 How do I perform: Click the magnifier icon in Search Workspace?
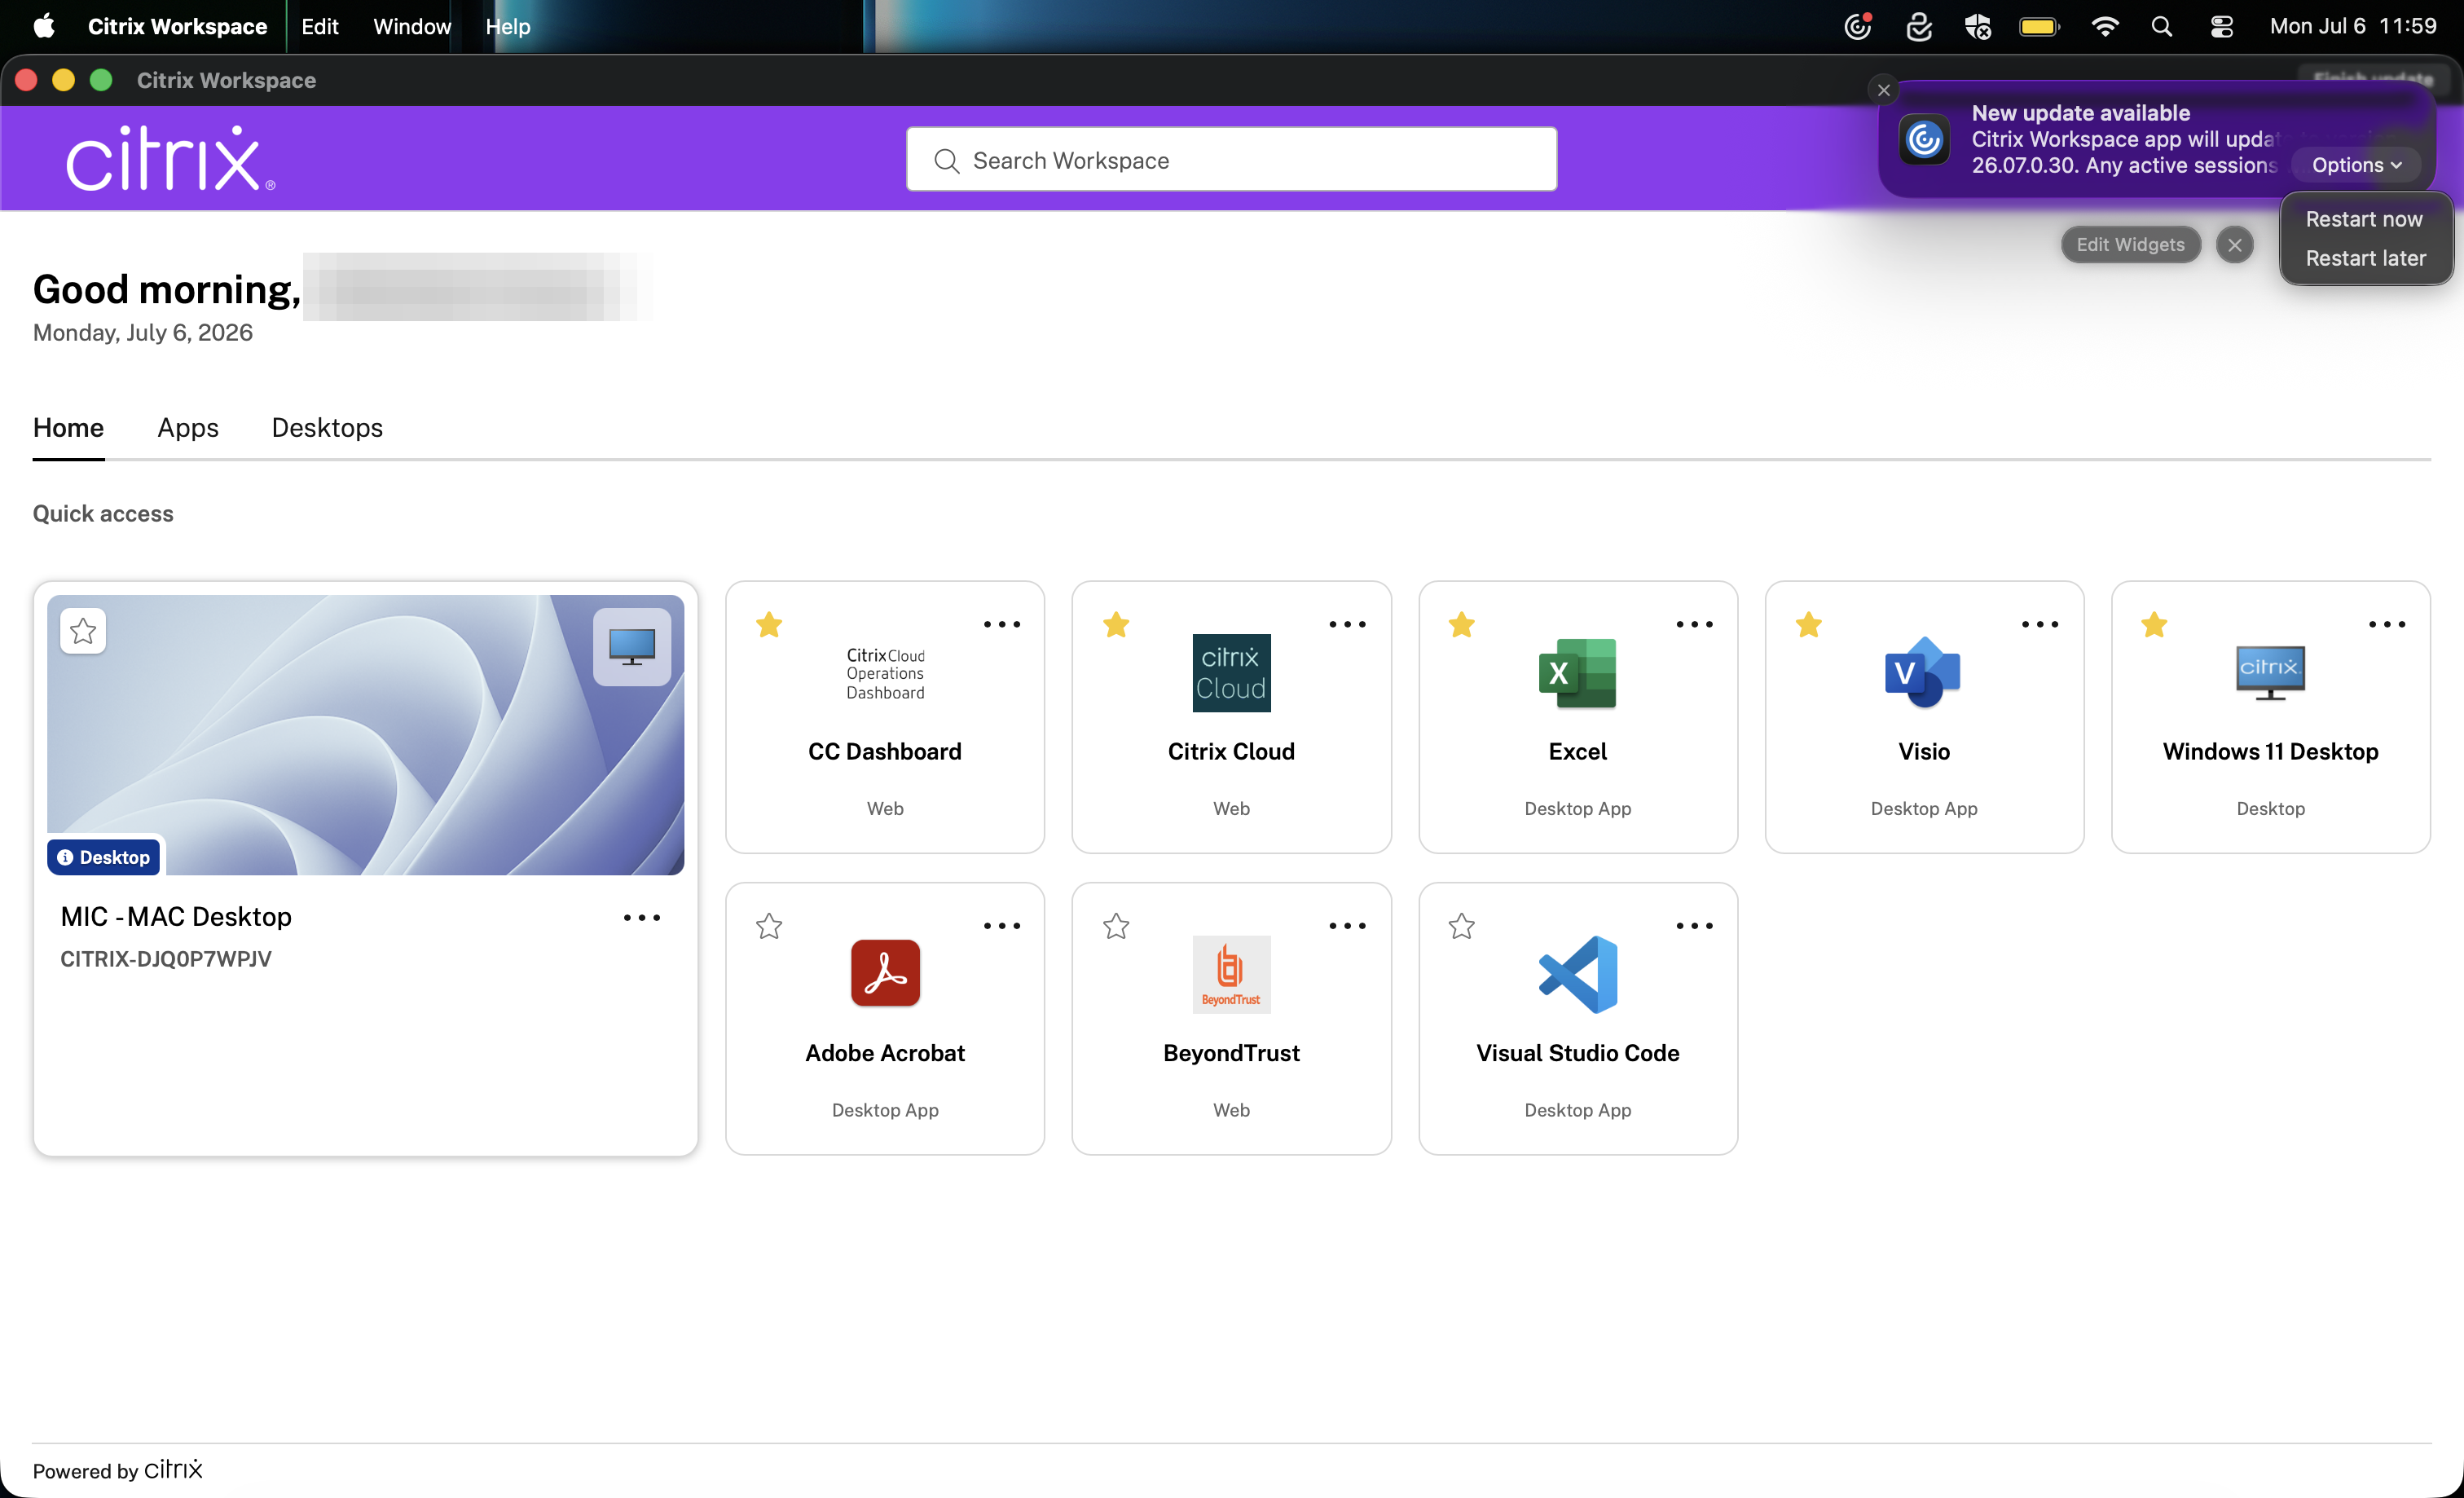[x=946, y=160]
